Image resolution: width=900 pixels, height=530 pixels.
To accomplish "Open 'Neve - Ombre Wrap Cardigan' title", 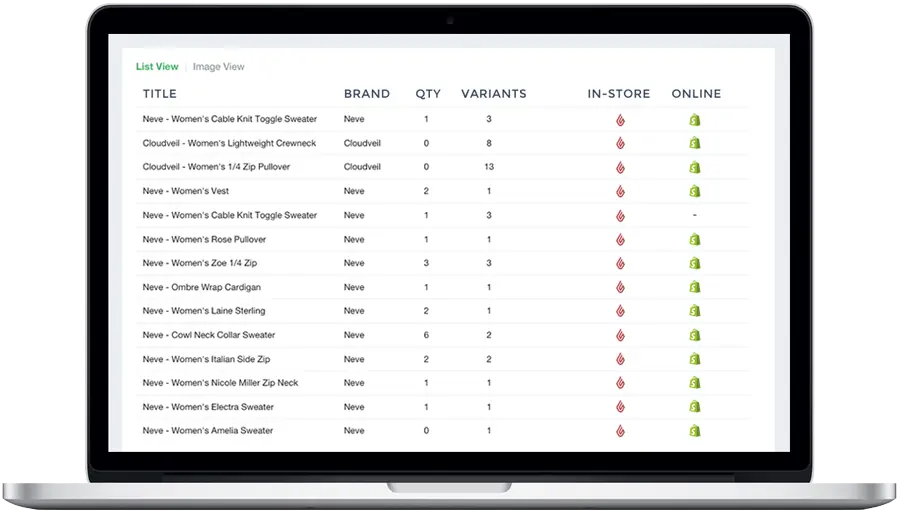I will point(201,287).
